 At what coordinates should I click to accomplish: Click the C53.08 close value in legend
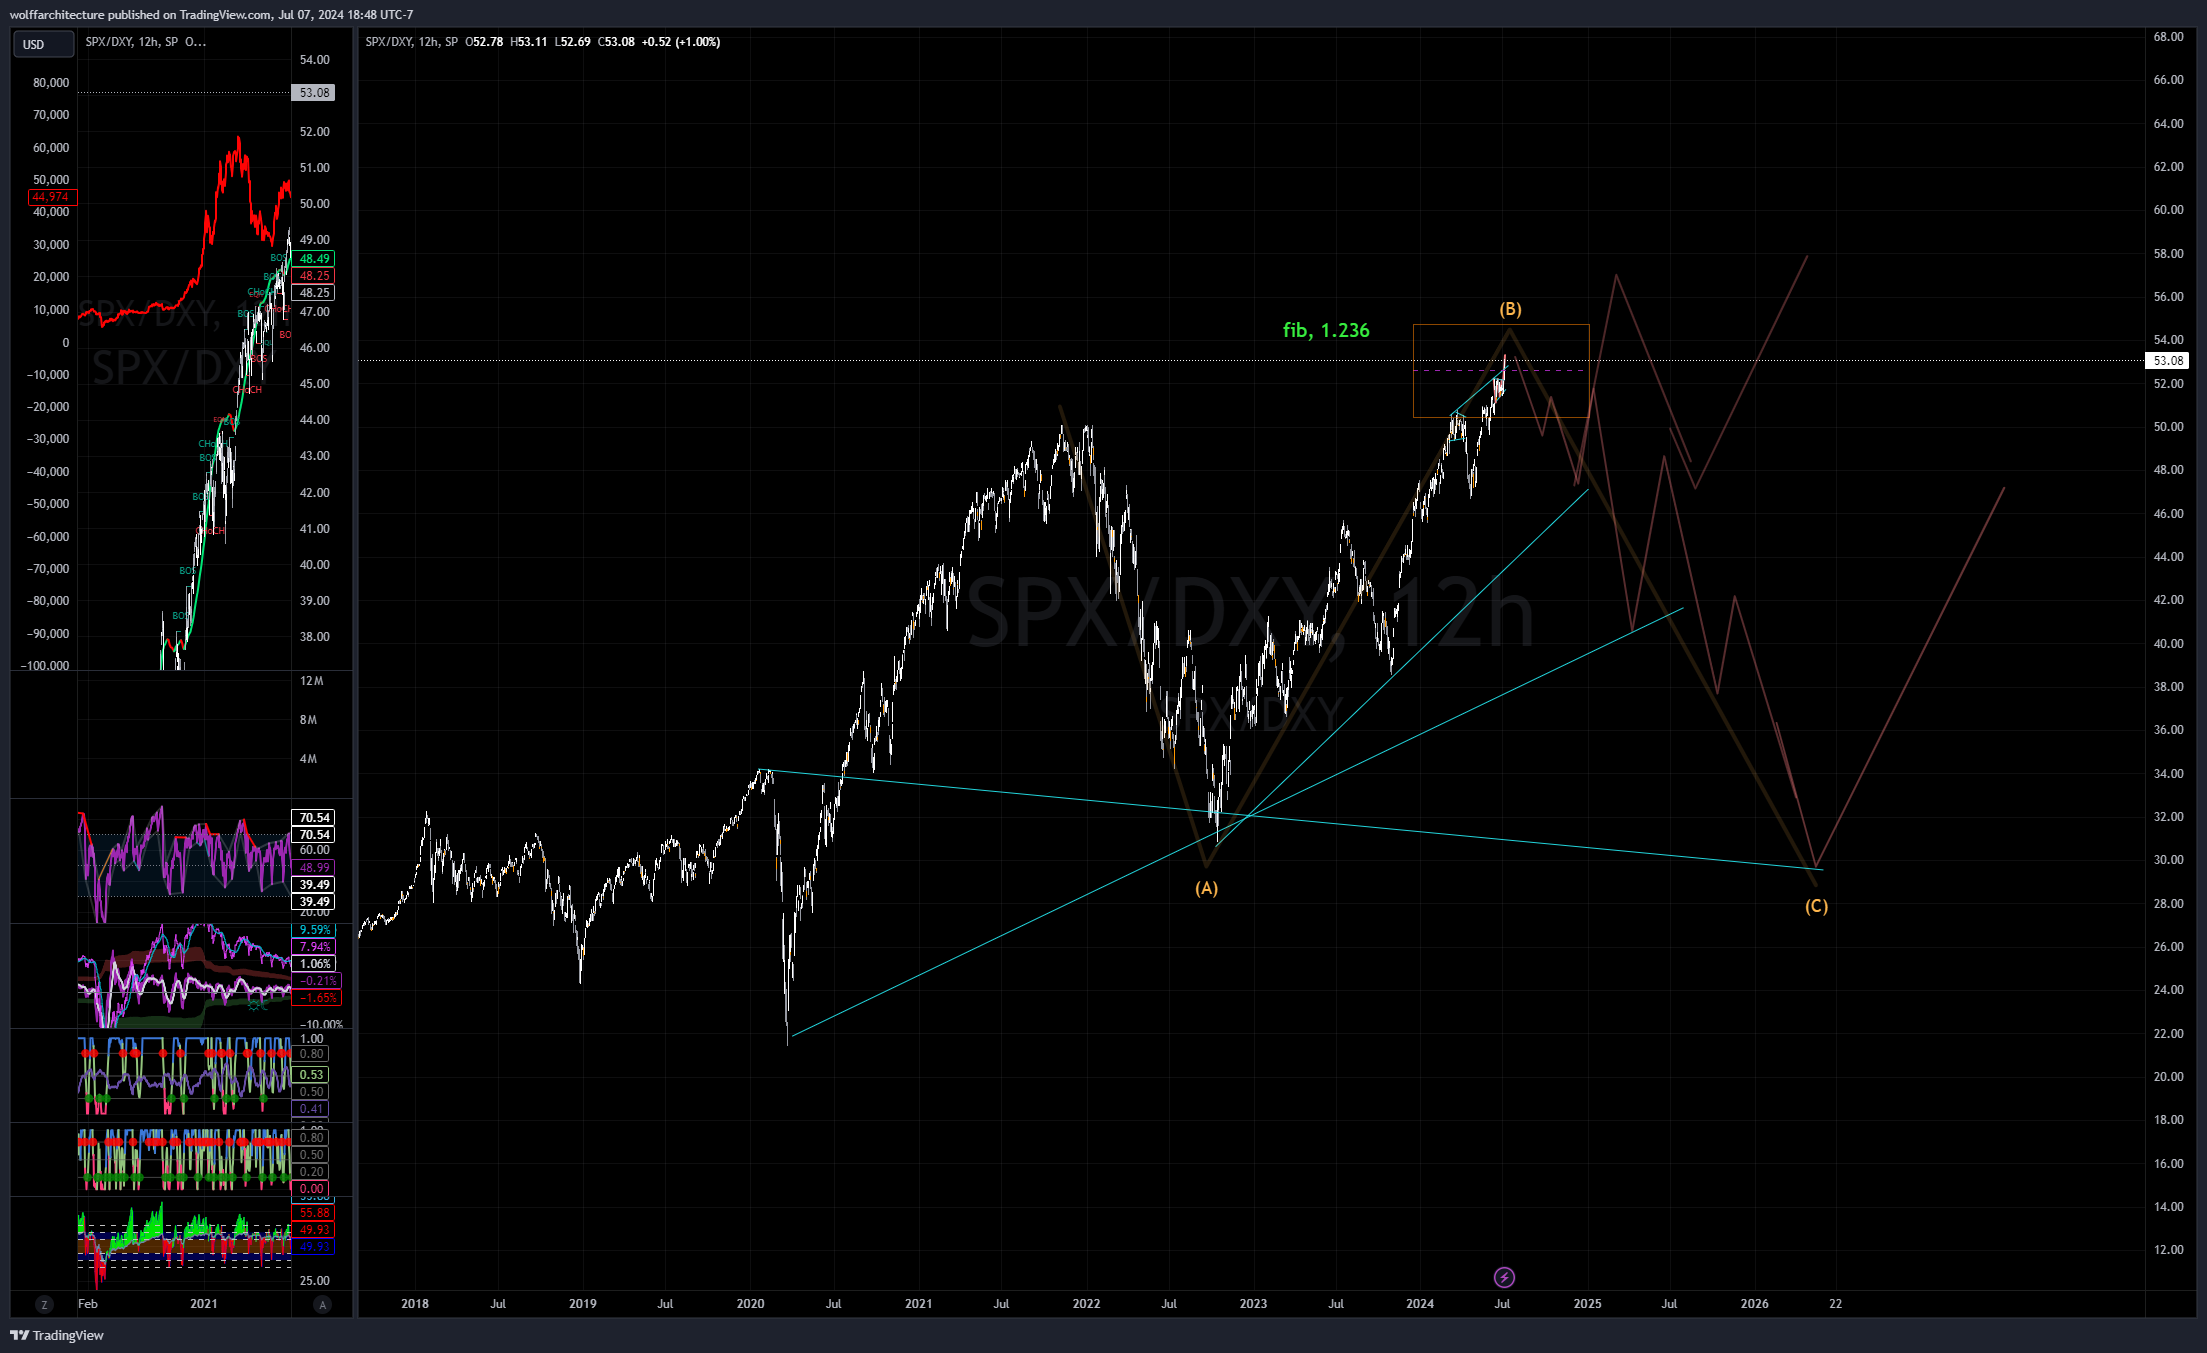tap(616, 42)
